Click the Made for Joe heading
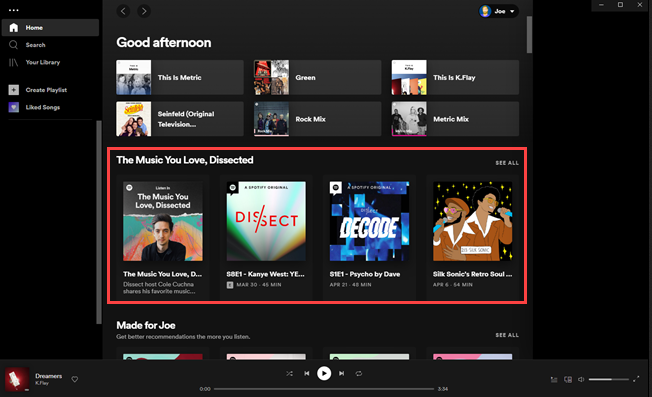Viewport: 652px width, 397px height. pyautogui.click(x=146, y=325)
